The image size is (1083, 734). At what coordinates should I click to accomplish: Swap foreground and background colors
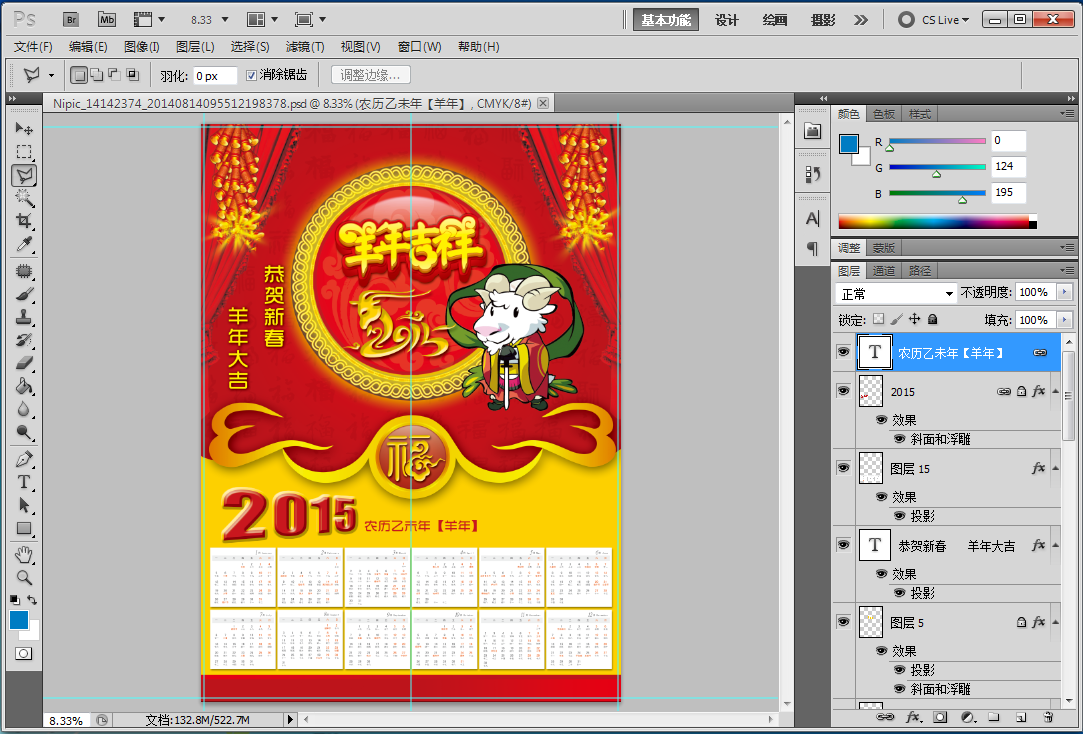point(32,601)
